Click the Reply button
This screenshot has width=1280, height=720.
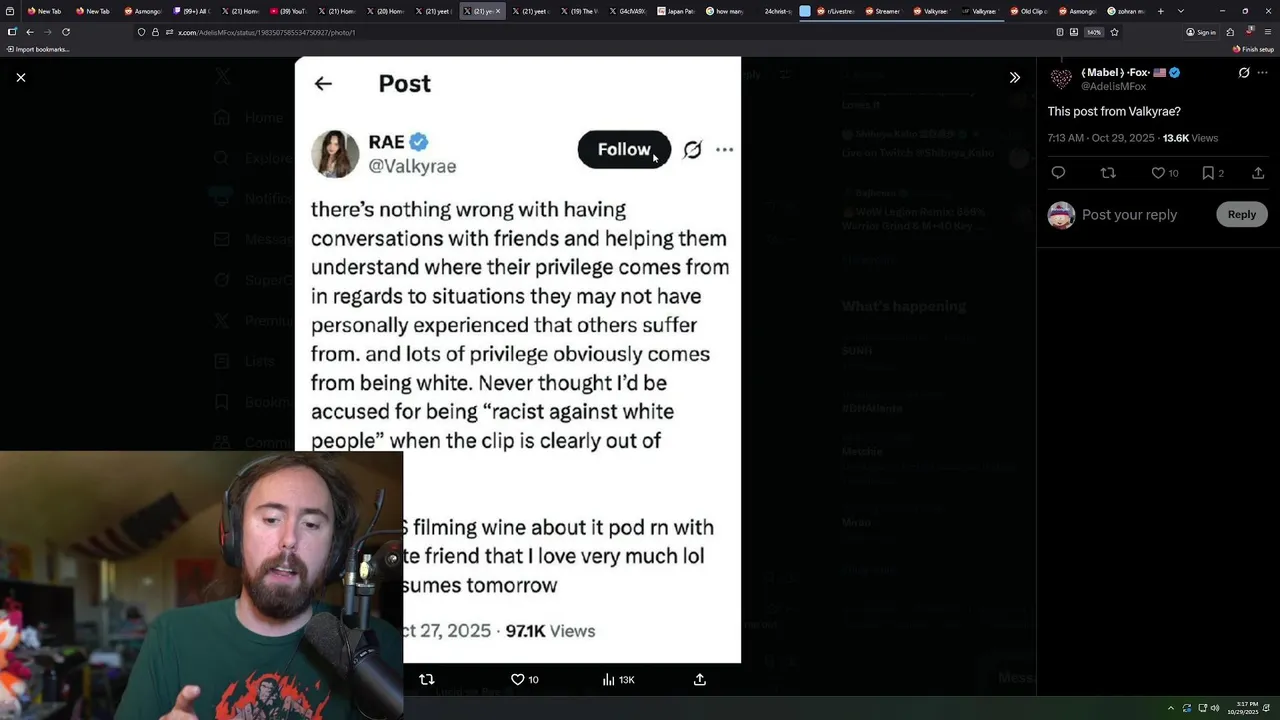coord(1242,214)
